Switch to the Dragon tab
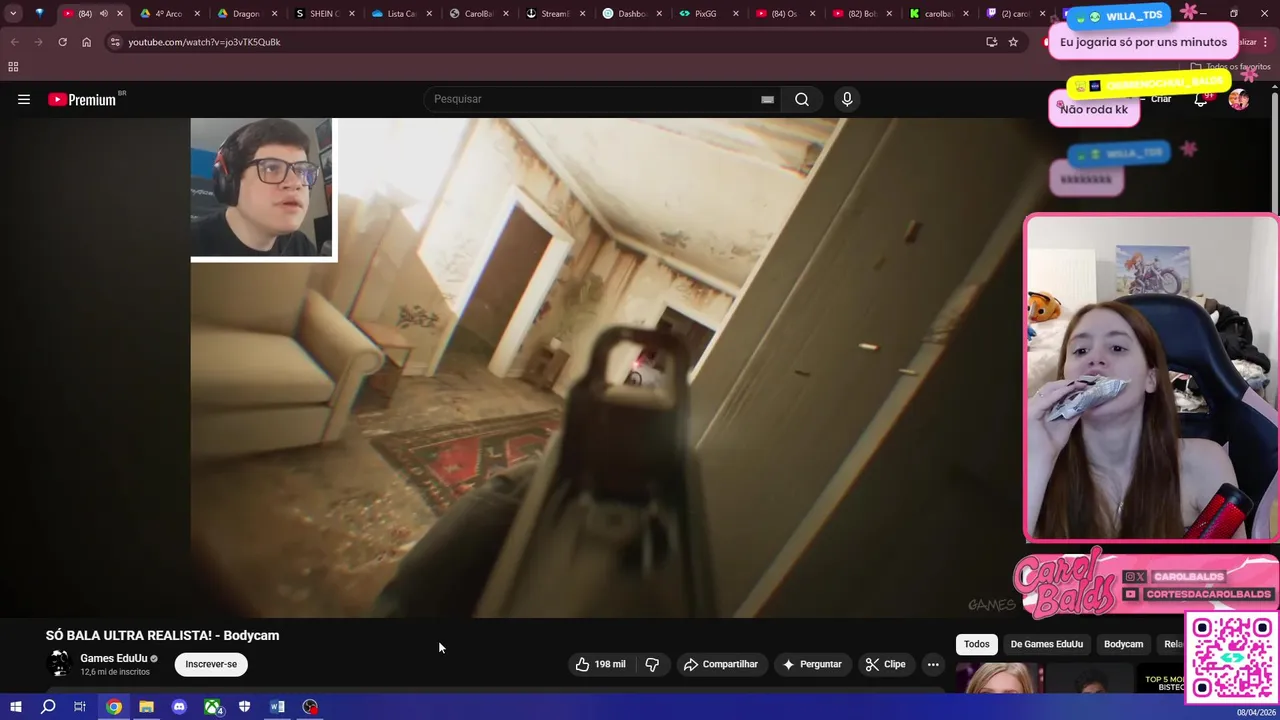The image size is (1280, 720). pyautogui.click(x=246, y=14)
